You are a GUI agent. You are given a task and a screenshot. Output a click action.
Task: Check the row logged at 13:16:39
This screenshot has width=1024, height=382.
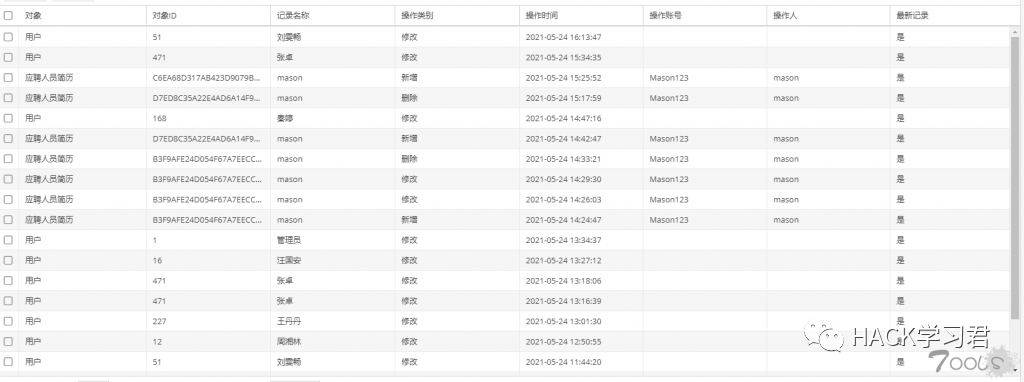tap(8, 300)
